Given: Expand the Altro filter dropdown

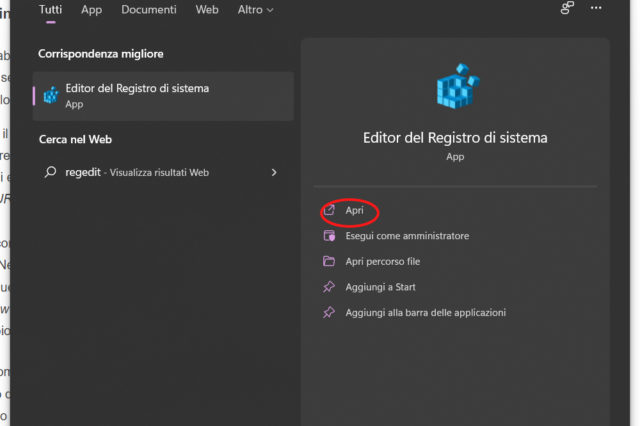Looking at the screenshot, I should coord(256,9).
